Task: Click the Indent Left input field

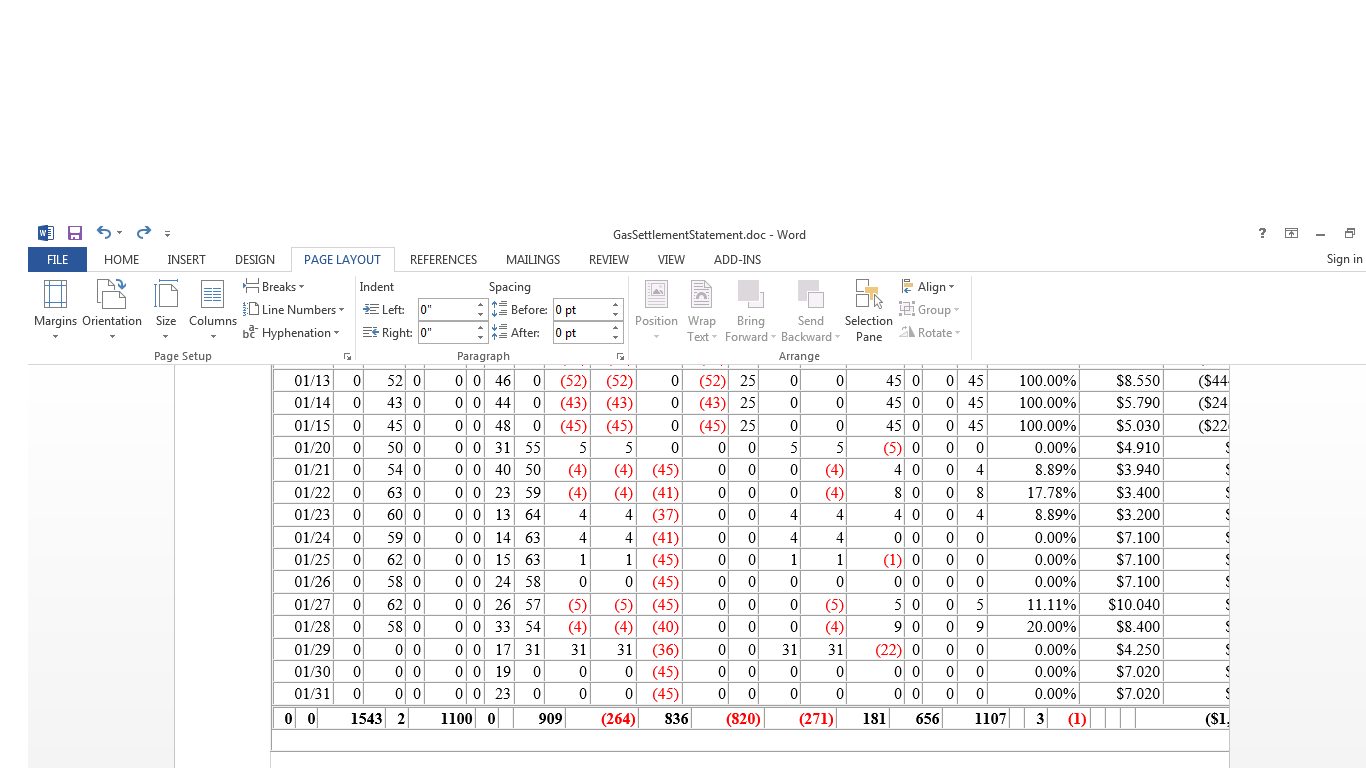Action: pyautogui.click(x=446, y=310)
